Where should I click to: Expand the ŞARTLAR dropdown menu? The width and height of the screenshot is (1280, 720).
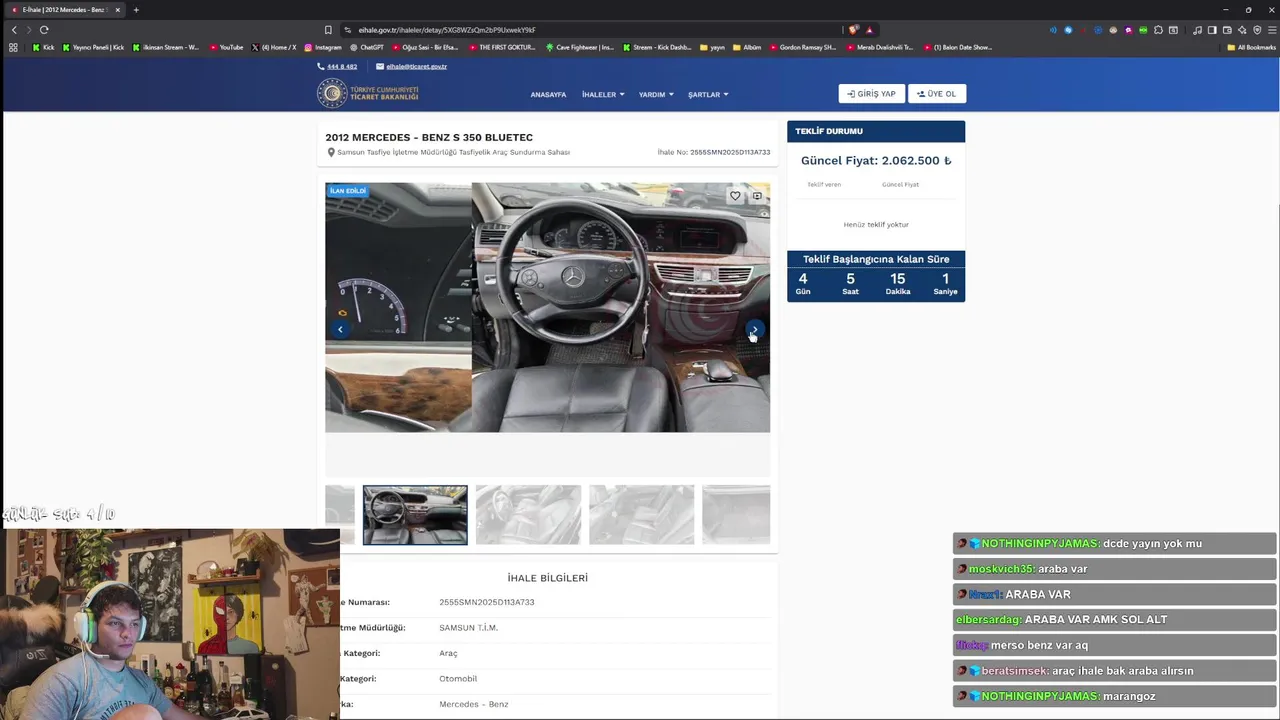pyautogui.click(x=708, y=94)
